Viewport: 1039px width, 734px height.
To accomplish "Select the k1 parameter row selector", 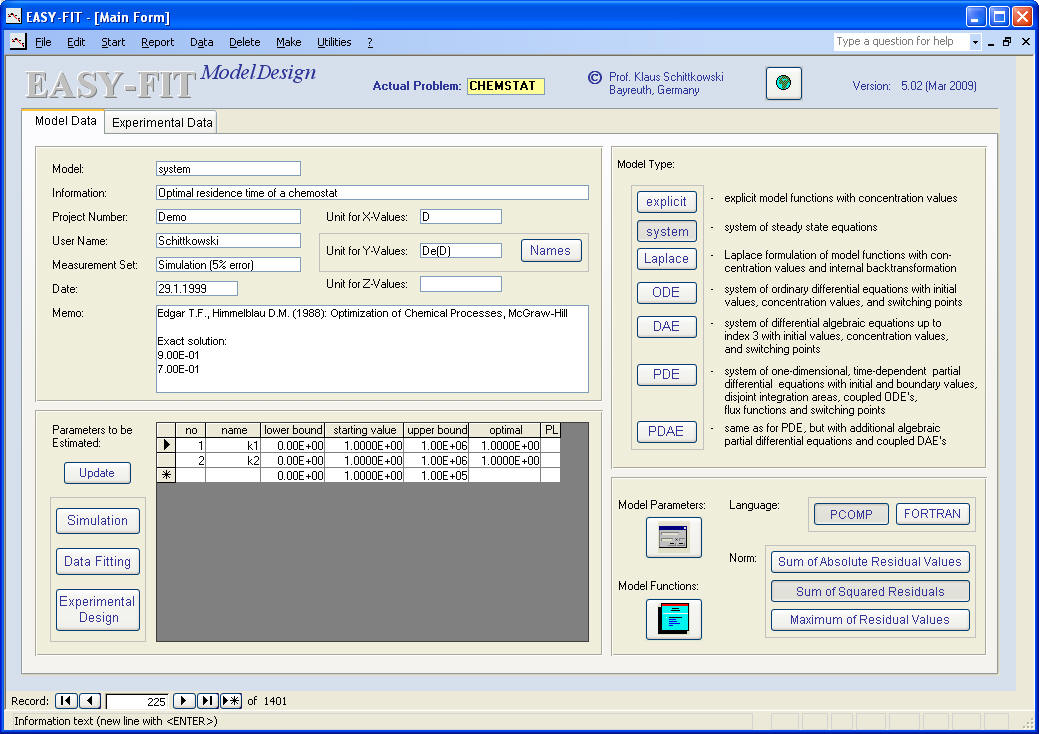I will (x=166, y=445).
